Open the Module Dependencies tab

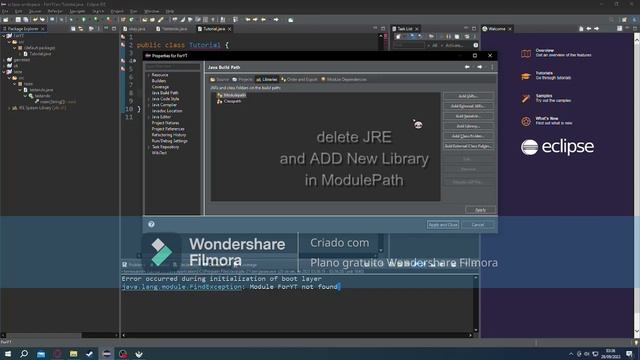point(344,80)
